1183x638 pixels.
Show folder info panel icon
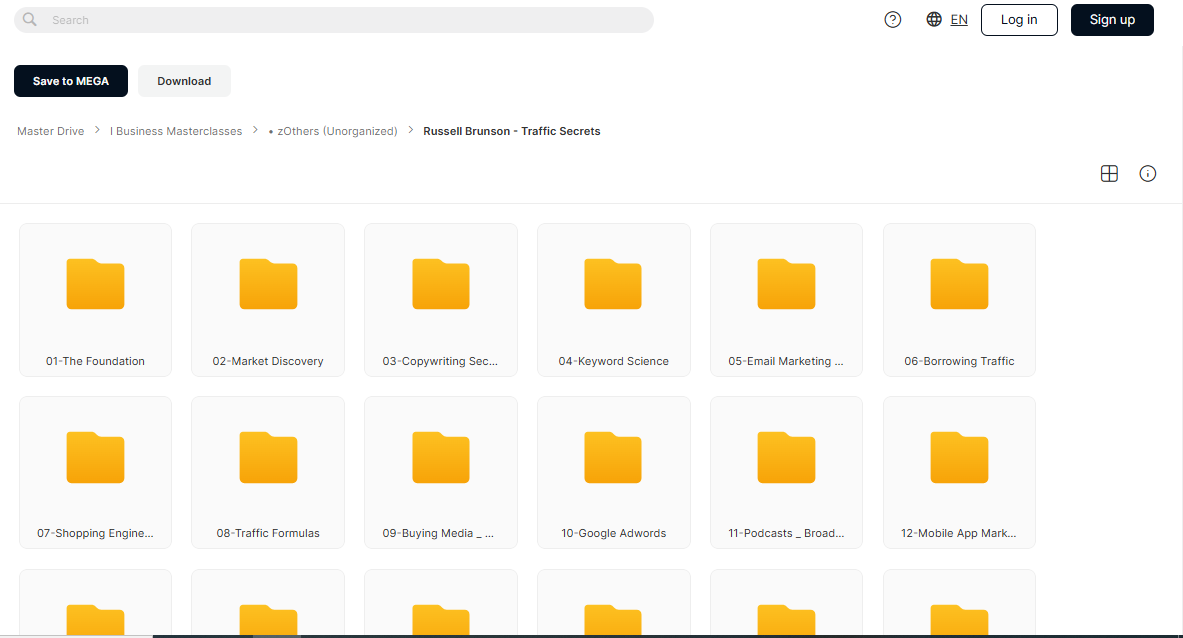(x=1148, y=173)
